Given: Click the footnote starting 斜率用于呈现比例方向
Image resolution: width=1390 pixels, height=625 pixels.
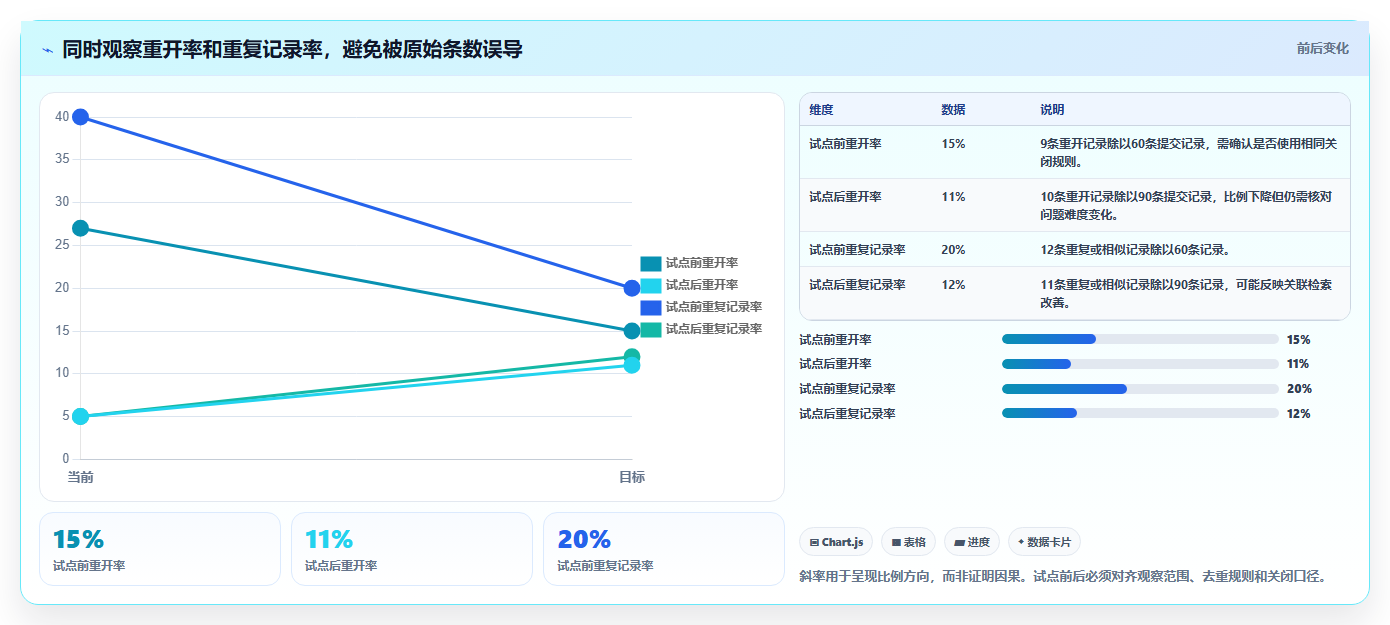Looking at the screenshot, I should pos(1063,577).
